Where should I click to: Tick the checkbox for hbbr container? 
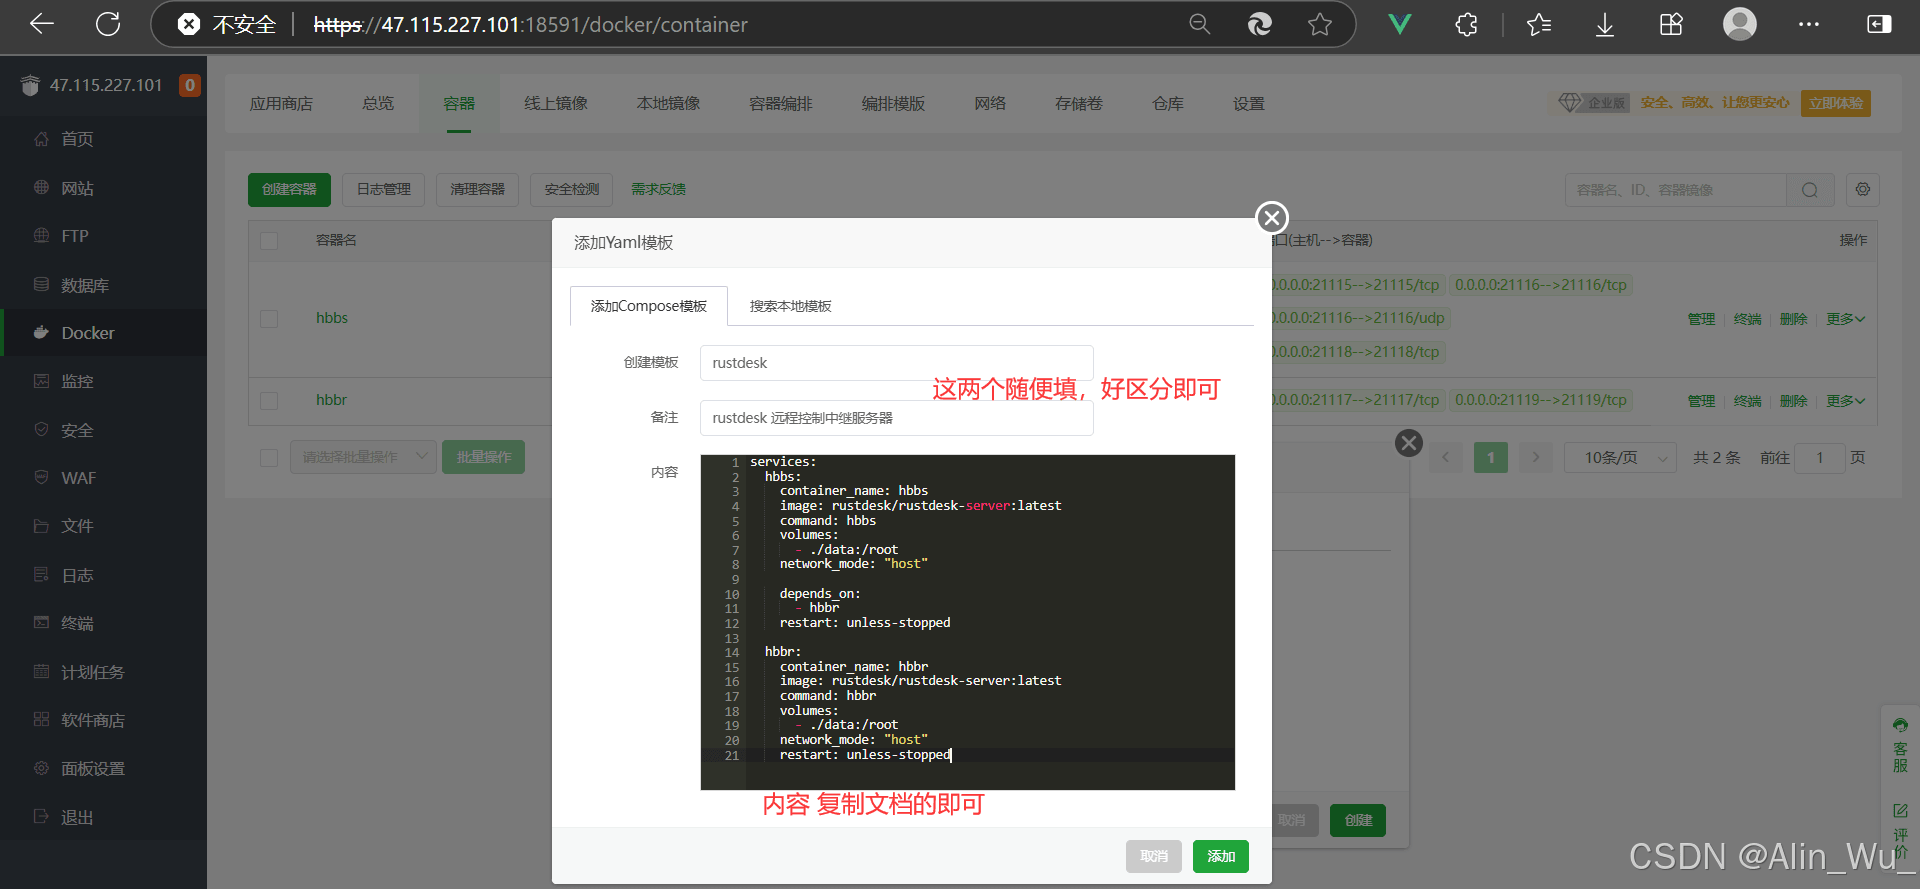coord(269,400)
